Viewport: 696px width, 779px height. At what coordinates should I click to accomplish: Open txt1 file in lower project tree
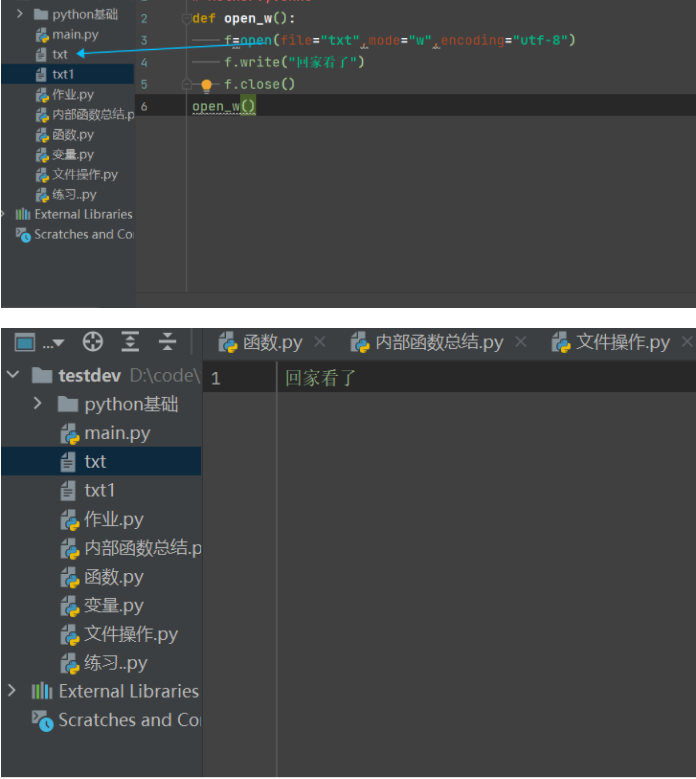point(88,490)
